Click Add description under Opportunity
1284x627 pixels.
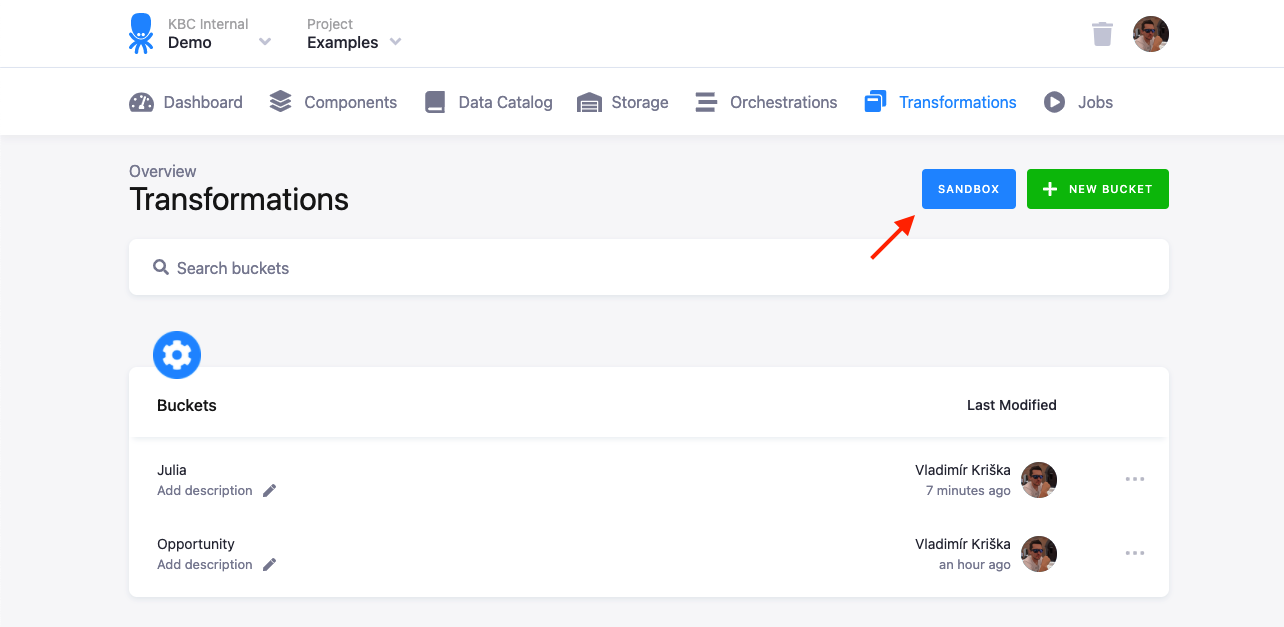click(x=205, y=565)
